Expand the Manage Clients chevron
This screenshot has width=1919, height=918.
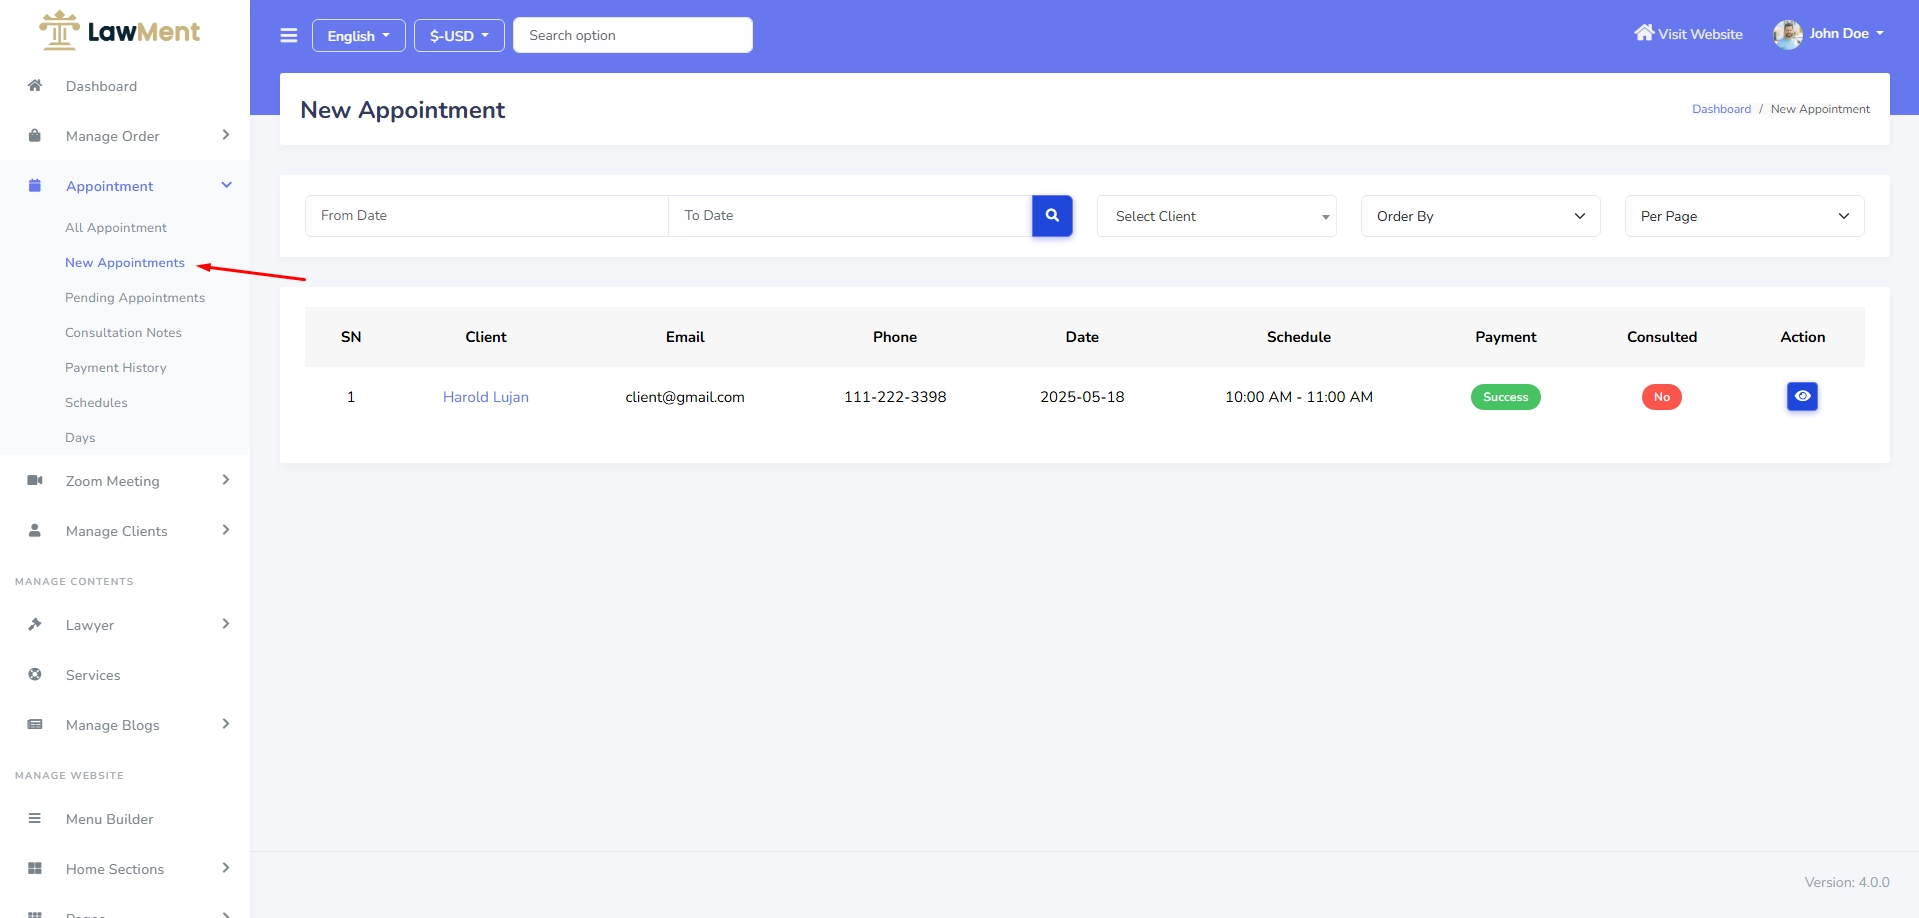click(226, 530)
